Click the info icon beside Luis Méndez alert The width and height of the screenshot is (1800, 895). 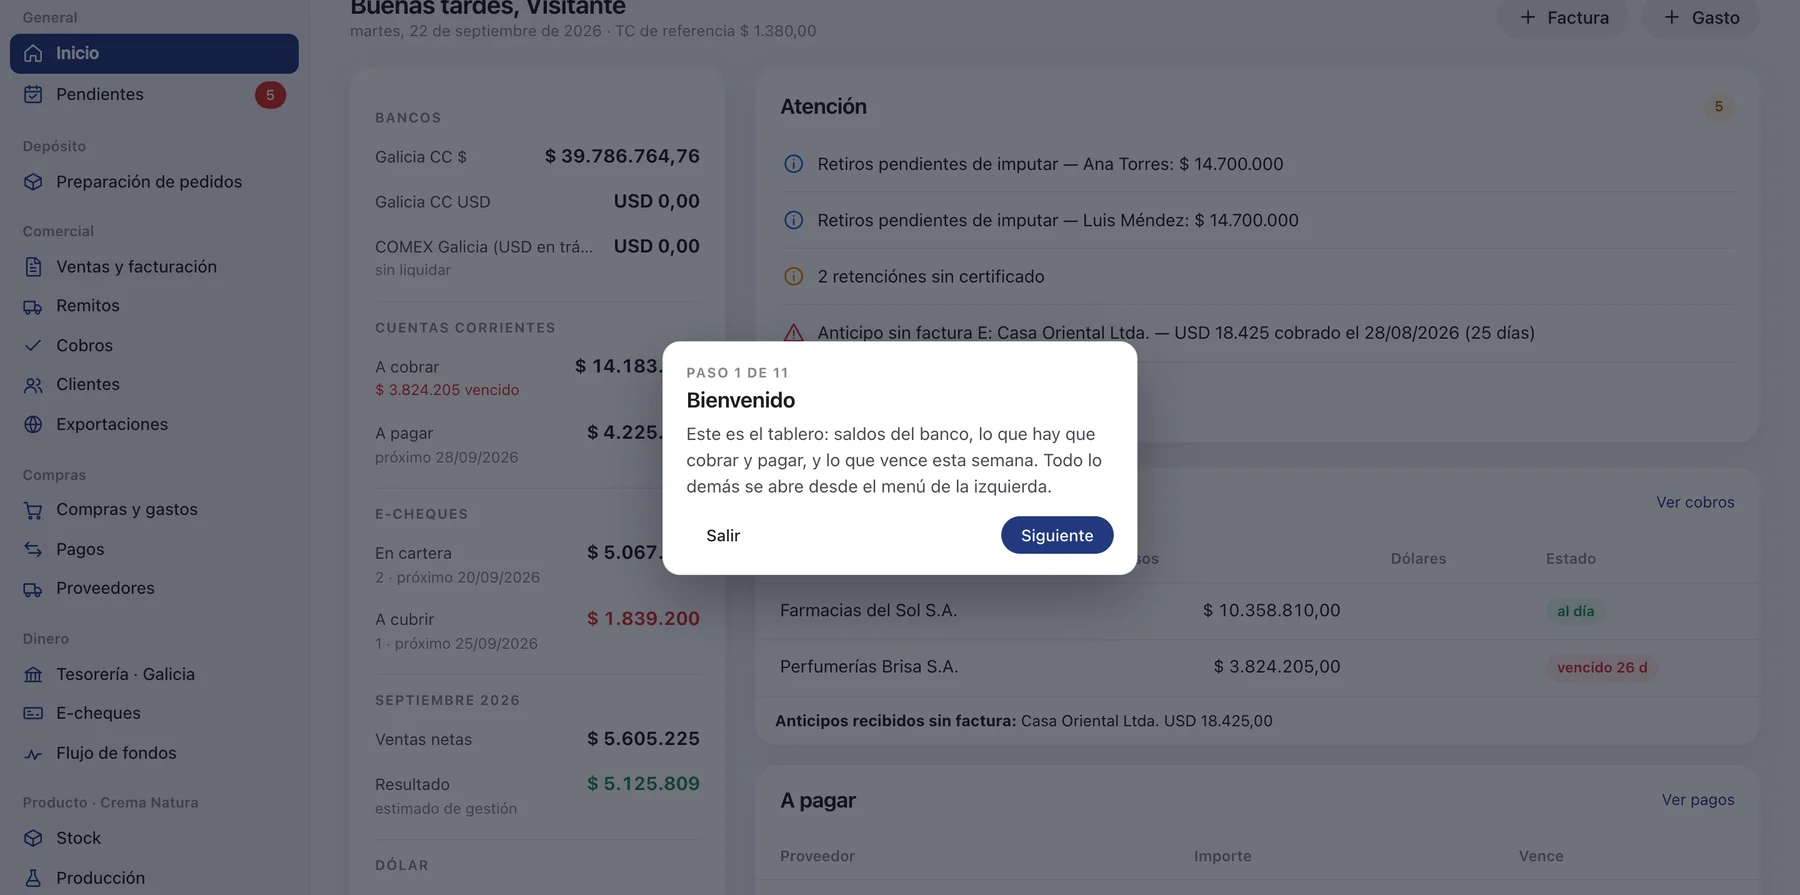pos(793,220)
